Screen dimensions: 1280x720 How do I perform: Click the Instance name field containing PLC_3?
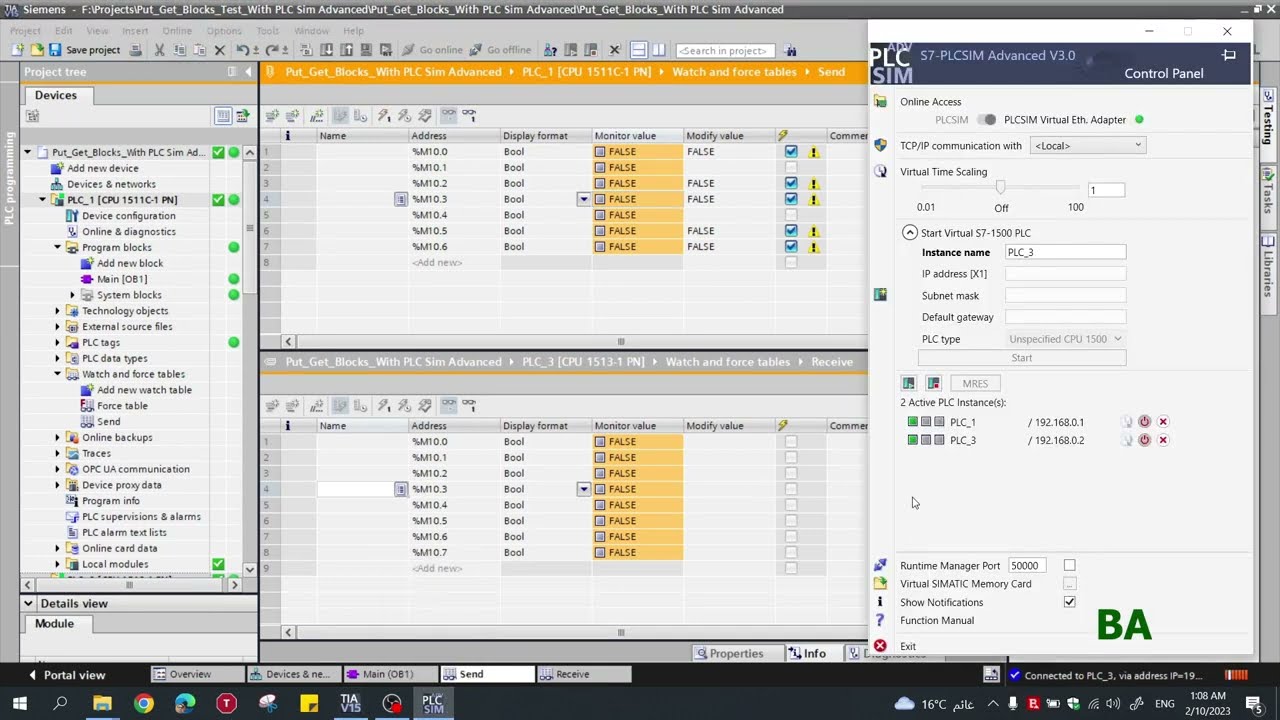point(1065,253)
